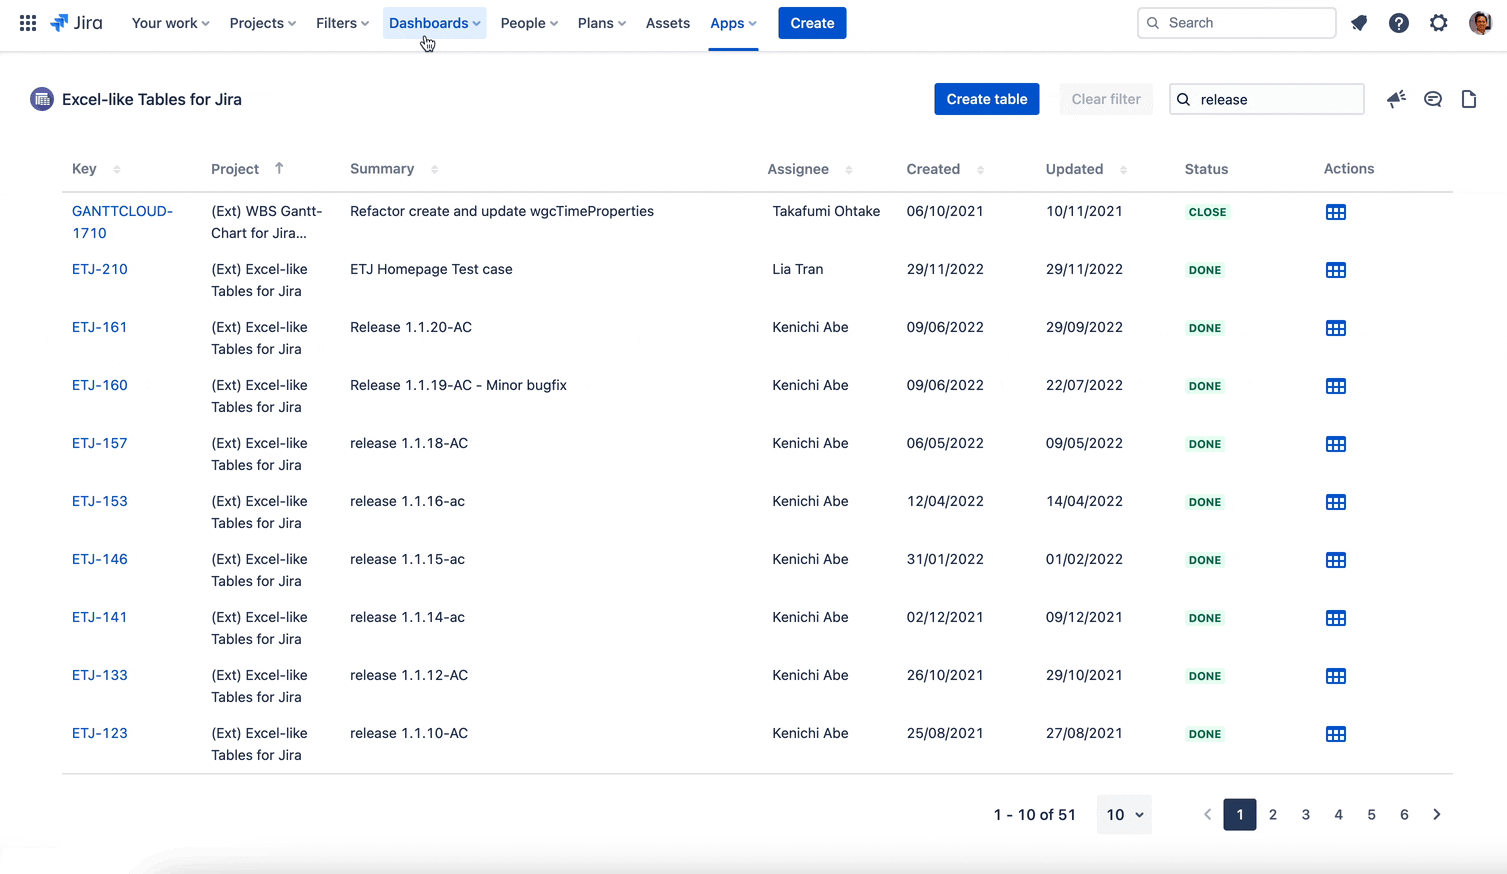Open the feedback speech-bubble icon
The height and width of the screenshot is (874, 1507).
click(1432, 99)
